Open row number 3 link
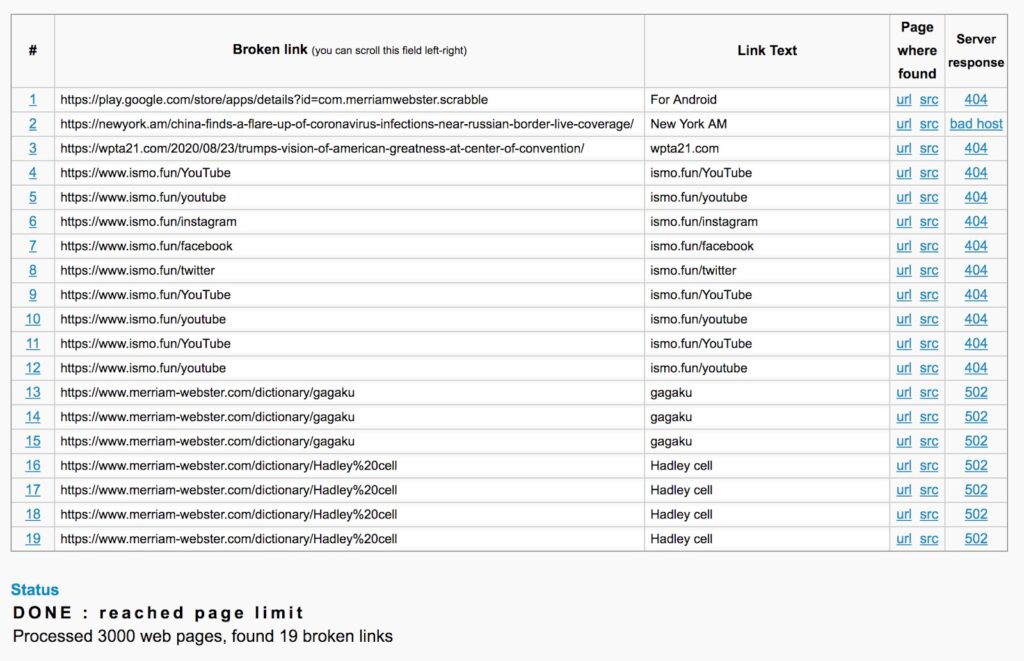The image size is (1024, 661). coord(33,148)
